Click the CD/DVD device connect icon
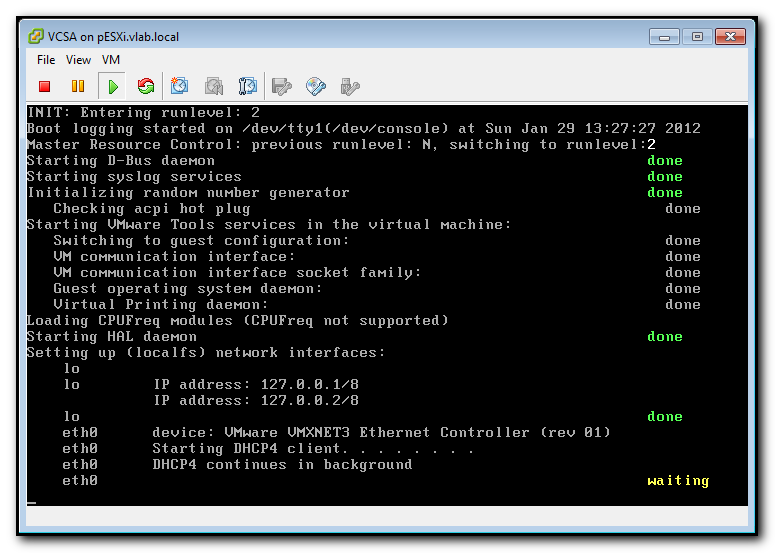 (x=316, y=86)
